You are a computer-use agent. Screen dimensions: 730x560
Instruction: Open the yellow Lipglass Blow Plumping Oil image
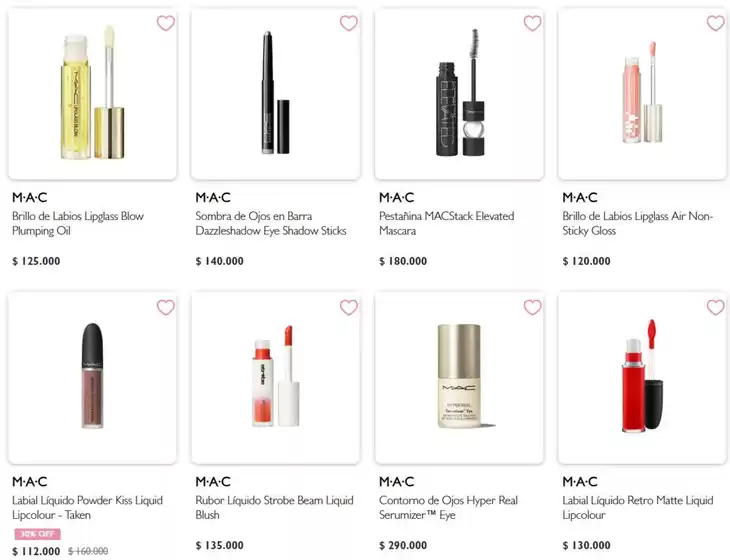pos(92,94)
